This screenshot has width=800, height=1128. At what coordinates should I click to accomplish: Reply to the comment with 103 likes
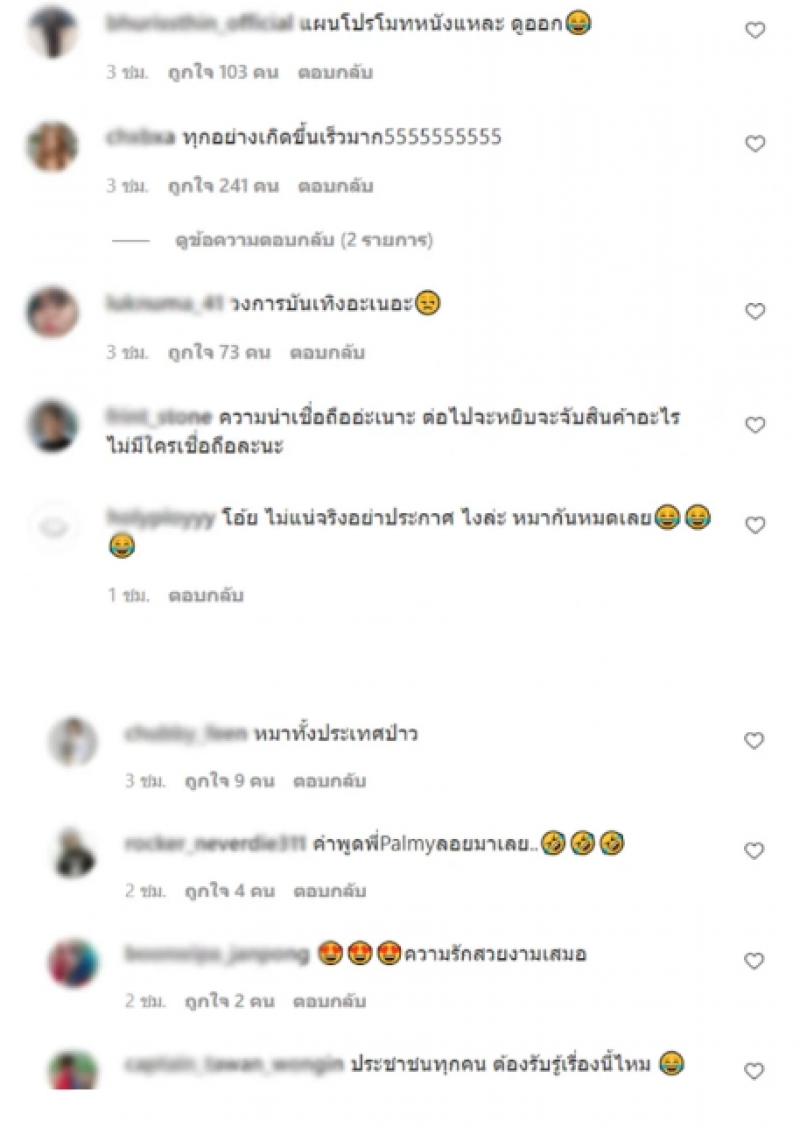pos(335,73)
